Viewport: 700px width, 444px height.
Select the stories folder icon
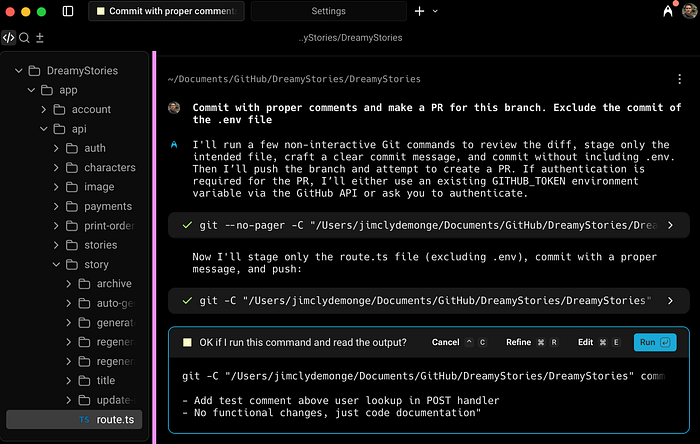click(72, 245)
